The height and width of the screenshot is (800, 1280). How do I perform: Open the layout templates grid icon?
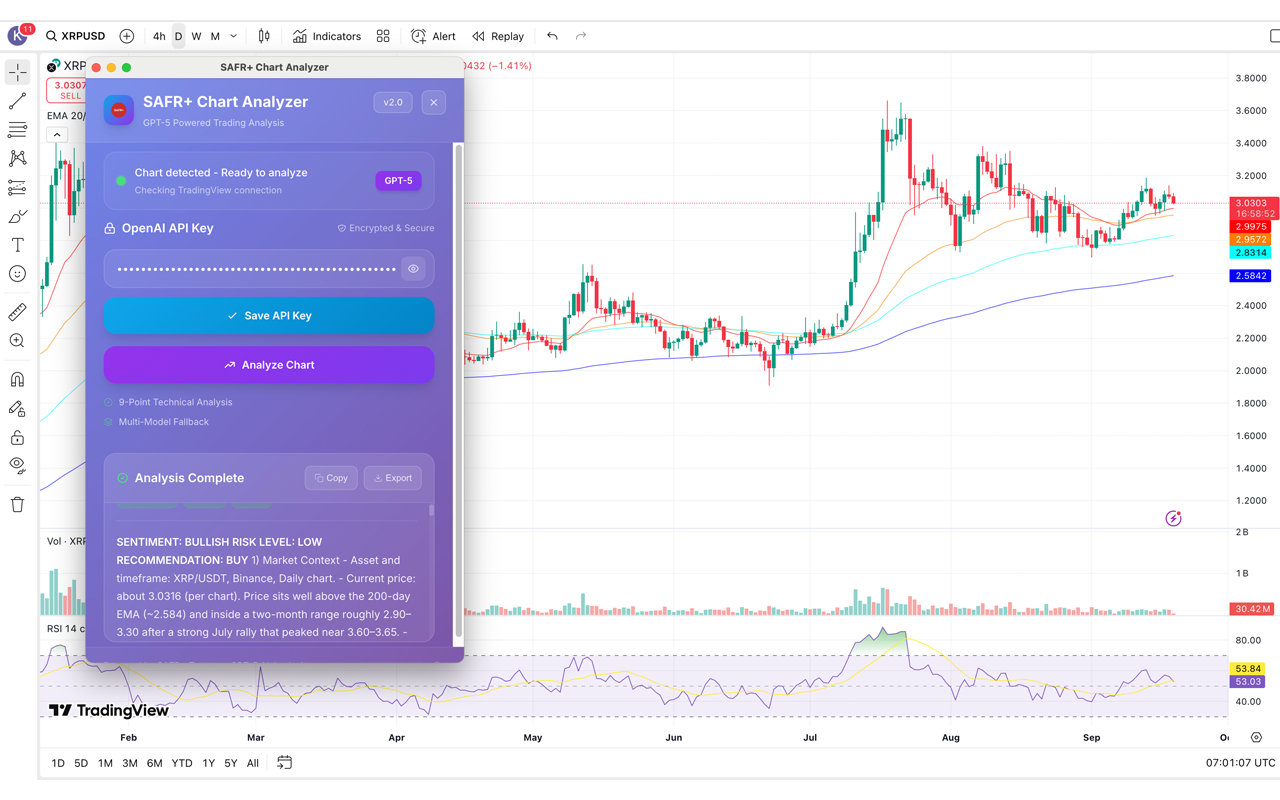(383, 36)
